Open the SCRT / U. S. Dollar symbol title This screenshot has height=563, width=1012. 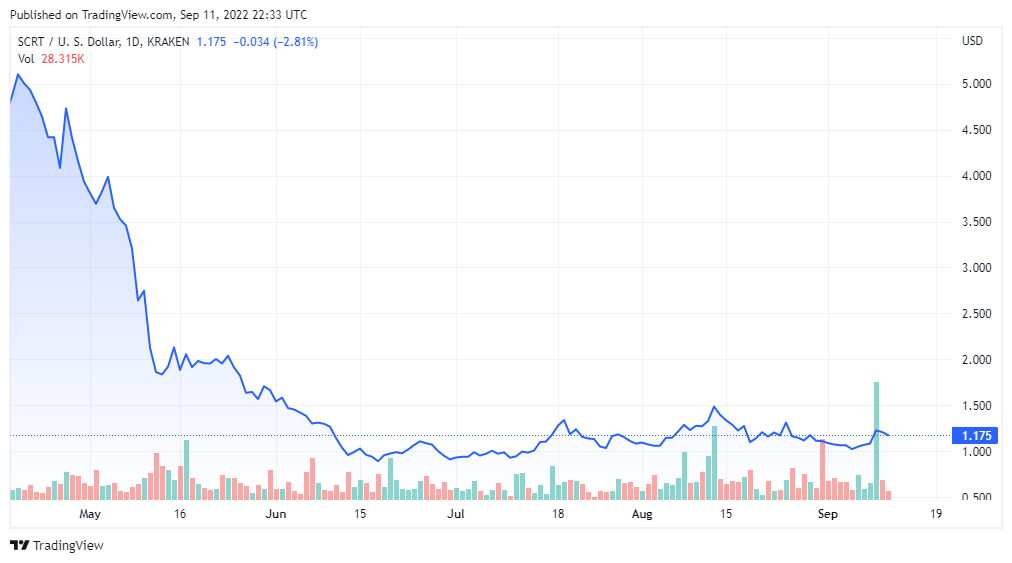[x=76, y=41]
